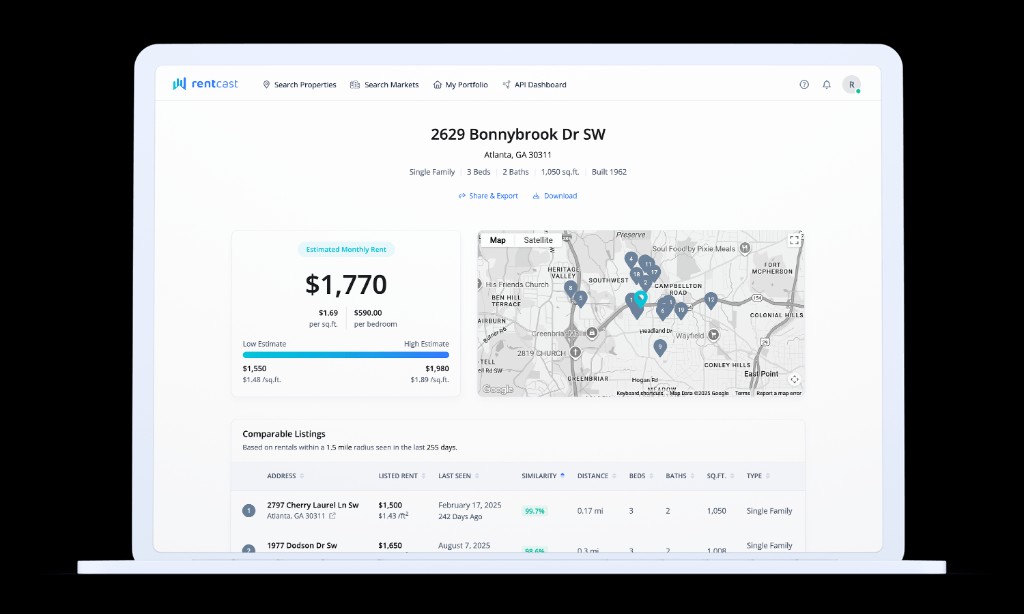Click 2797 Cherry Laurel Ln Sw address
This screenshot has height=614, width=1024.
pos(313,505)
